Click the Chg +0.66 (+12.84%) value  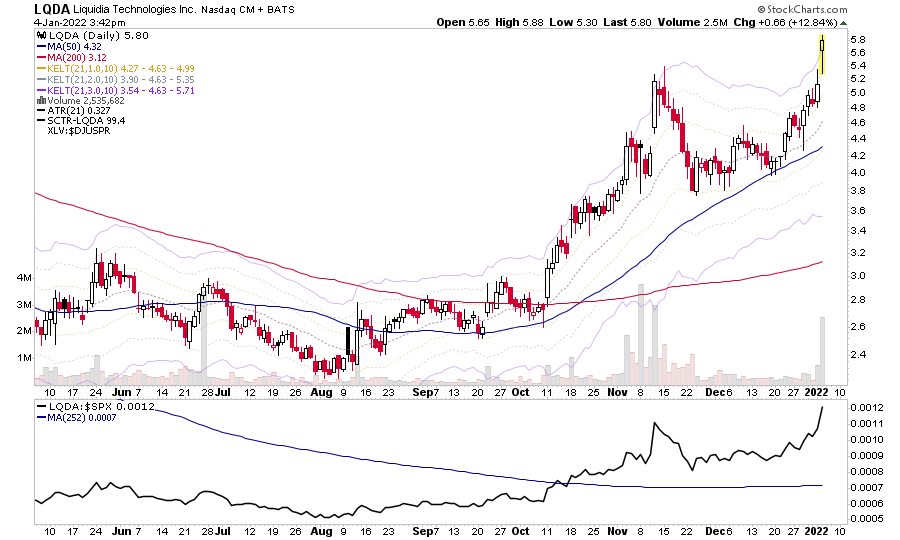click(785, 22)
